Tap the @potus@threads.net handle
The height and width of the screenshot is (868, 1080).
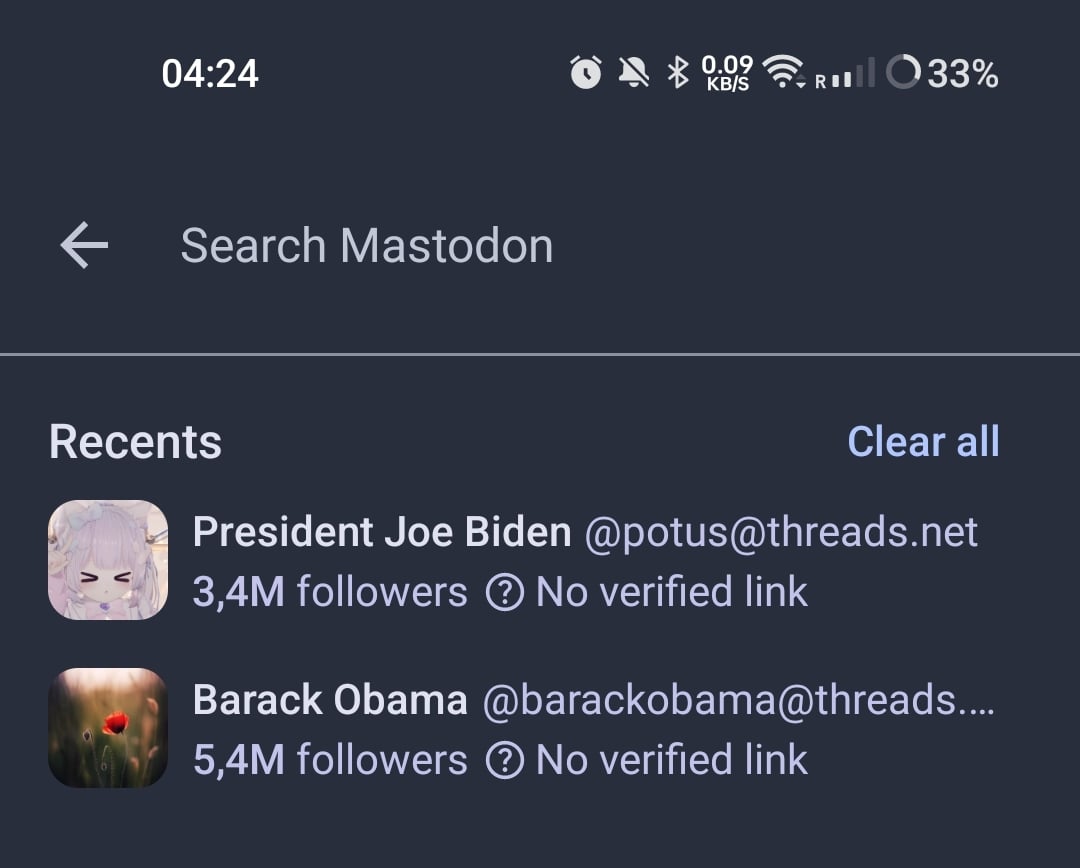coord(781,533)
